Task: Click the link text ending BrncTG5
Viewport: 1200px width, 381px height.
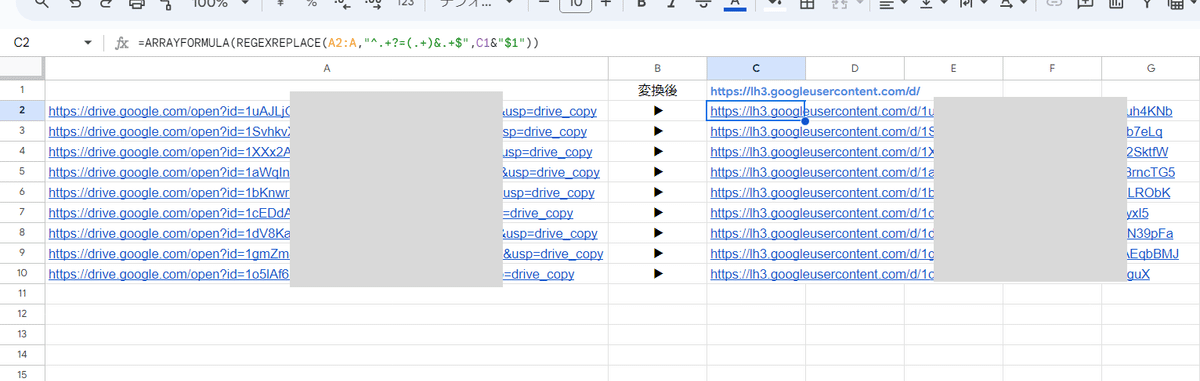Action: click(x=1150, y=172)
